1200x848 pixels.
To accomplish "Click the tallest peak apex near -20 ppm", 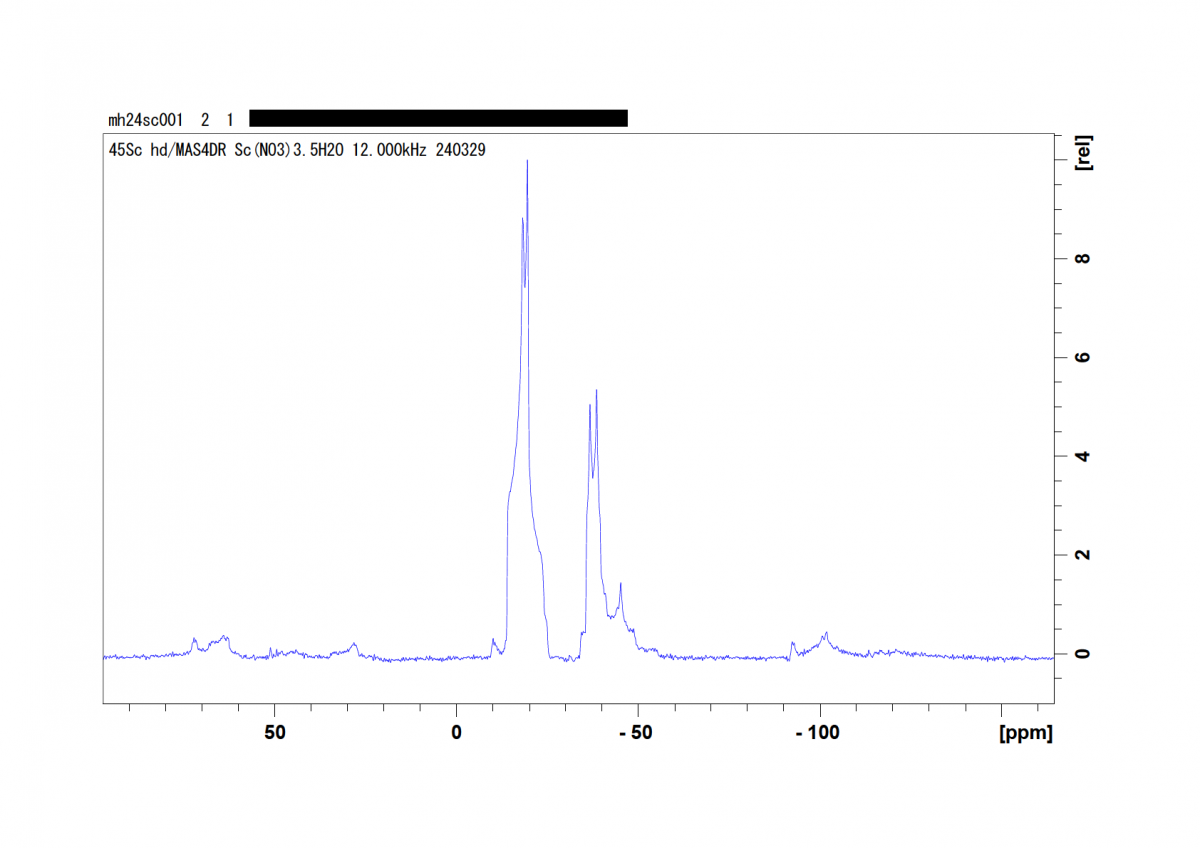I will pyautogui.click(x=527, y=161).
